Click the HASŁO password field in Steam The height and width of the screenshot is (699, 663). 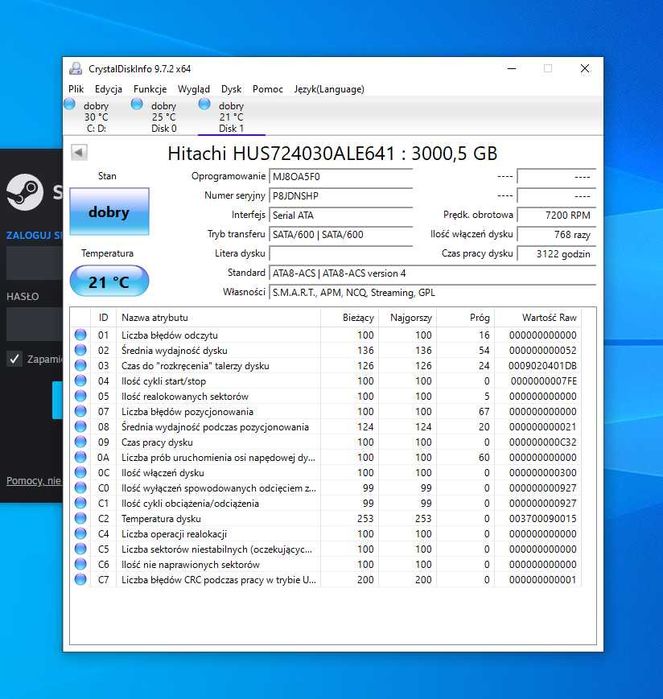coord(34,324)
